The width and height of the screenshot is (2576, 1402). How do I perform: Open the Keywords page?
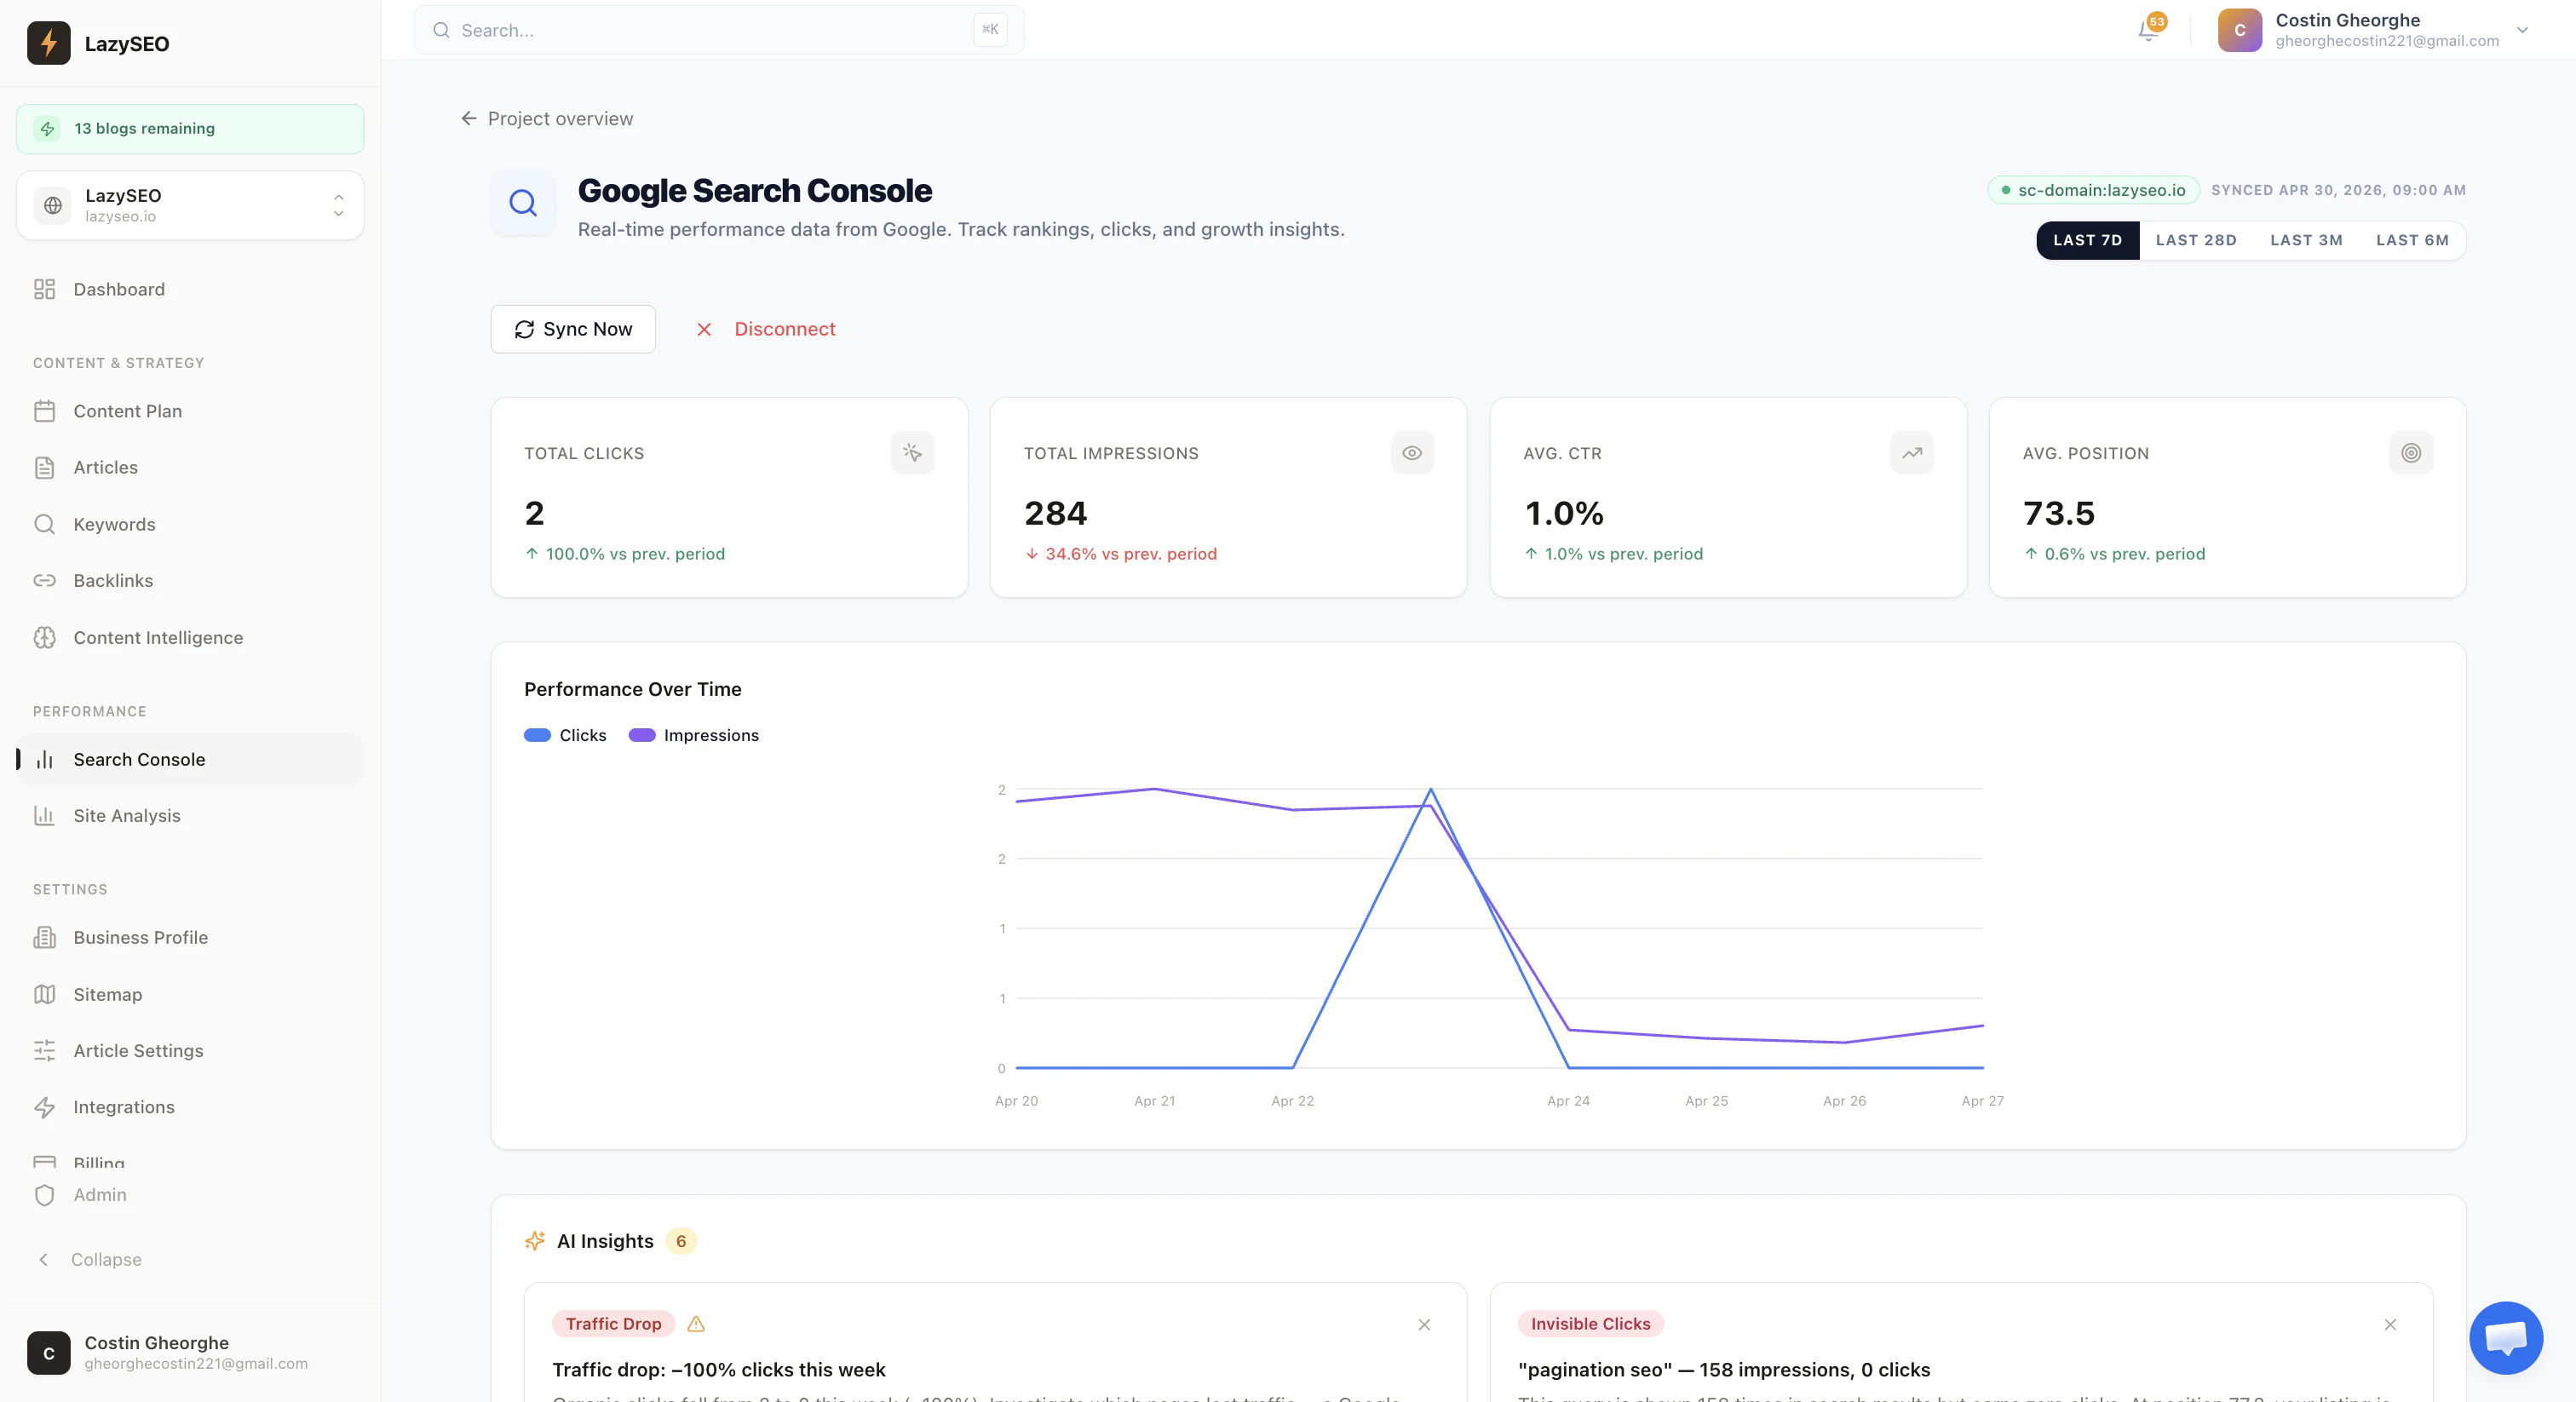click(x=190, y=524)
